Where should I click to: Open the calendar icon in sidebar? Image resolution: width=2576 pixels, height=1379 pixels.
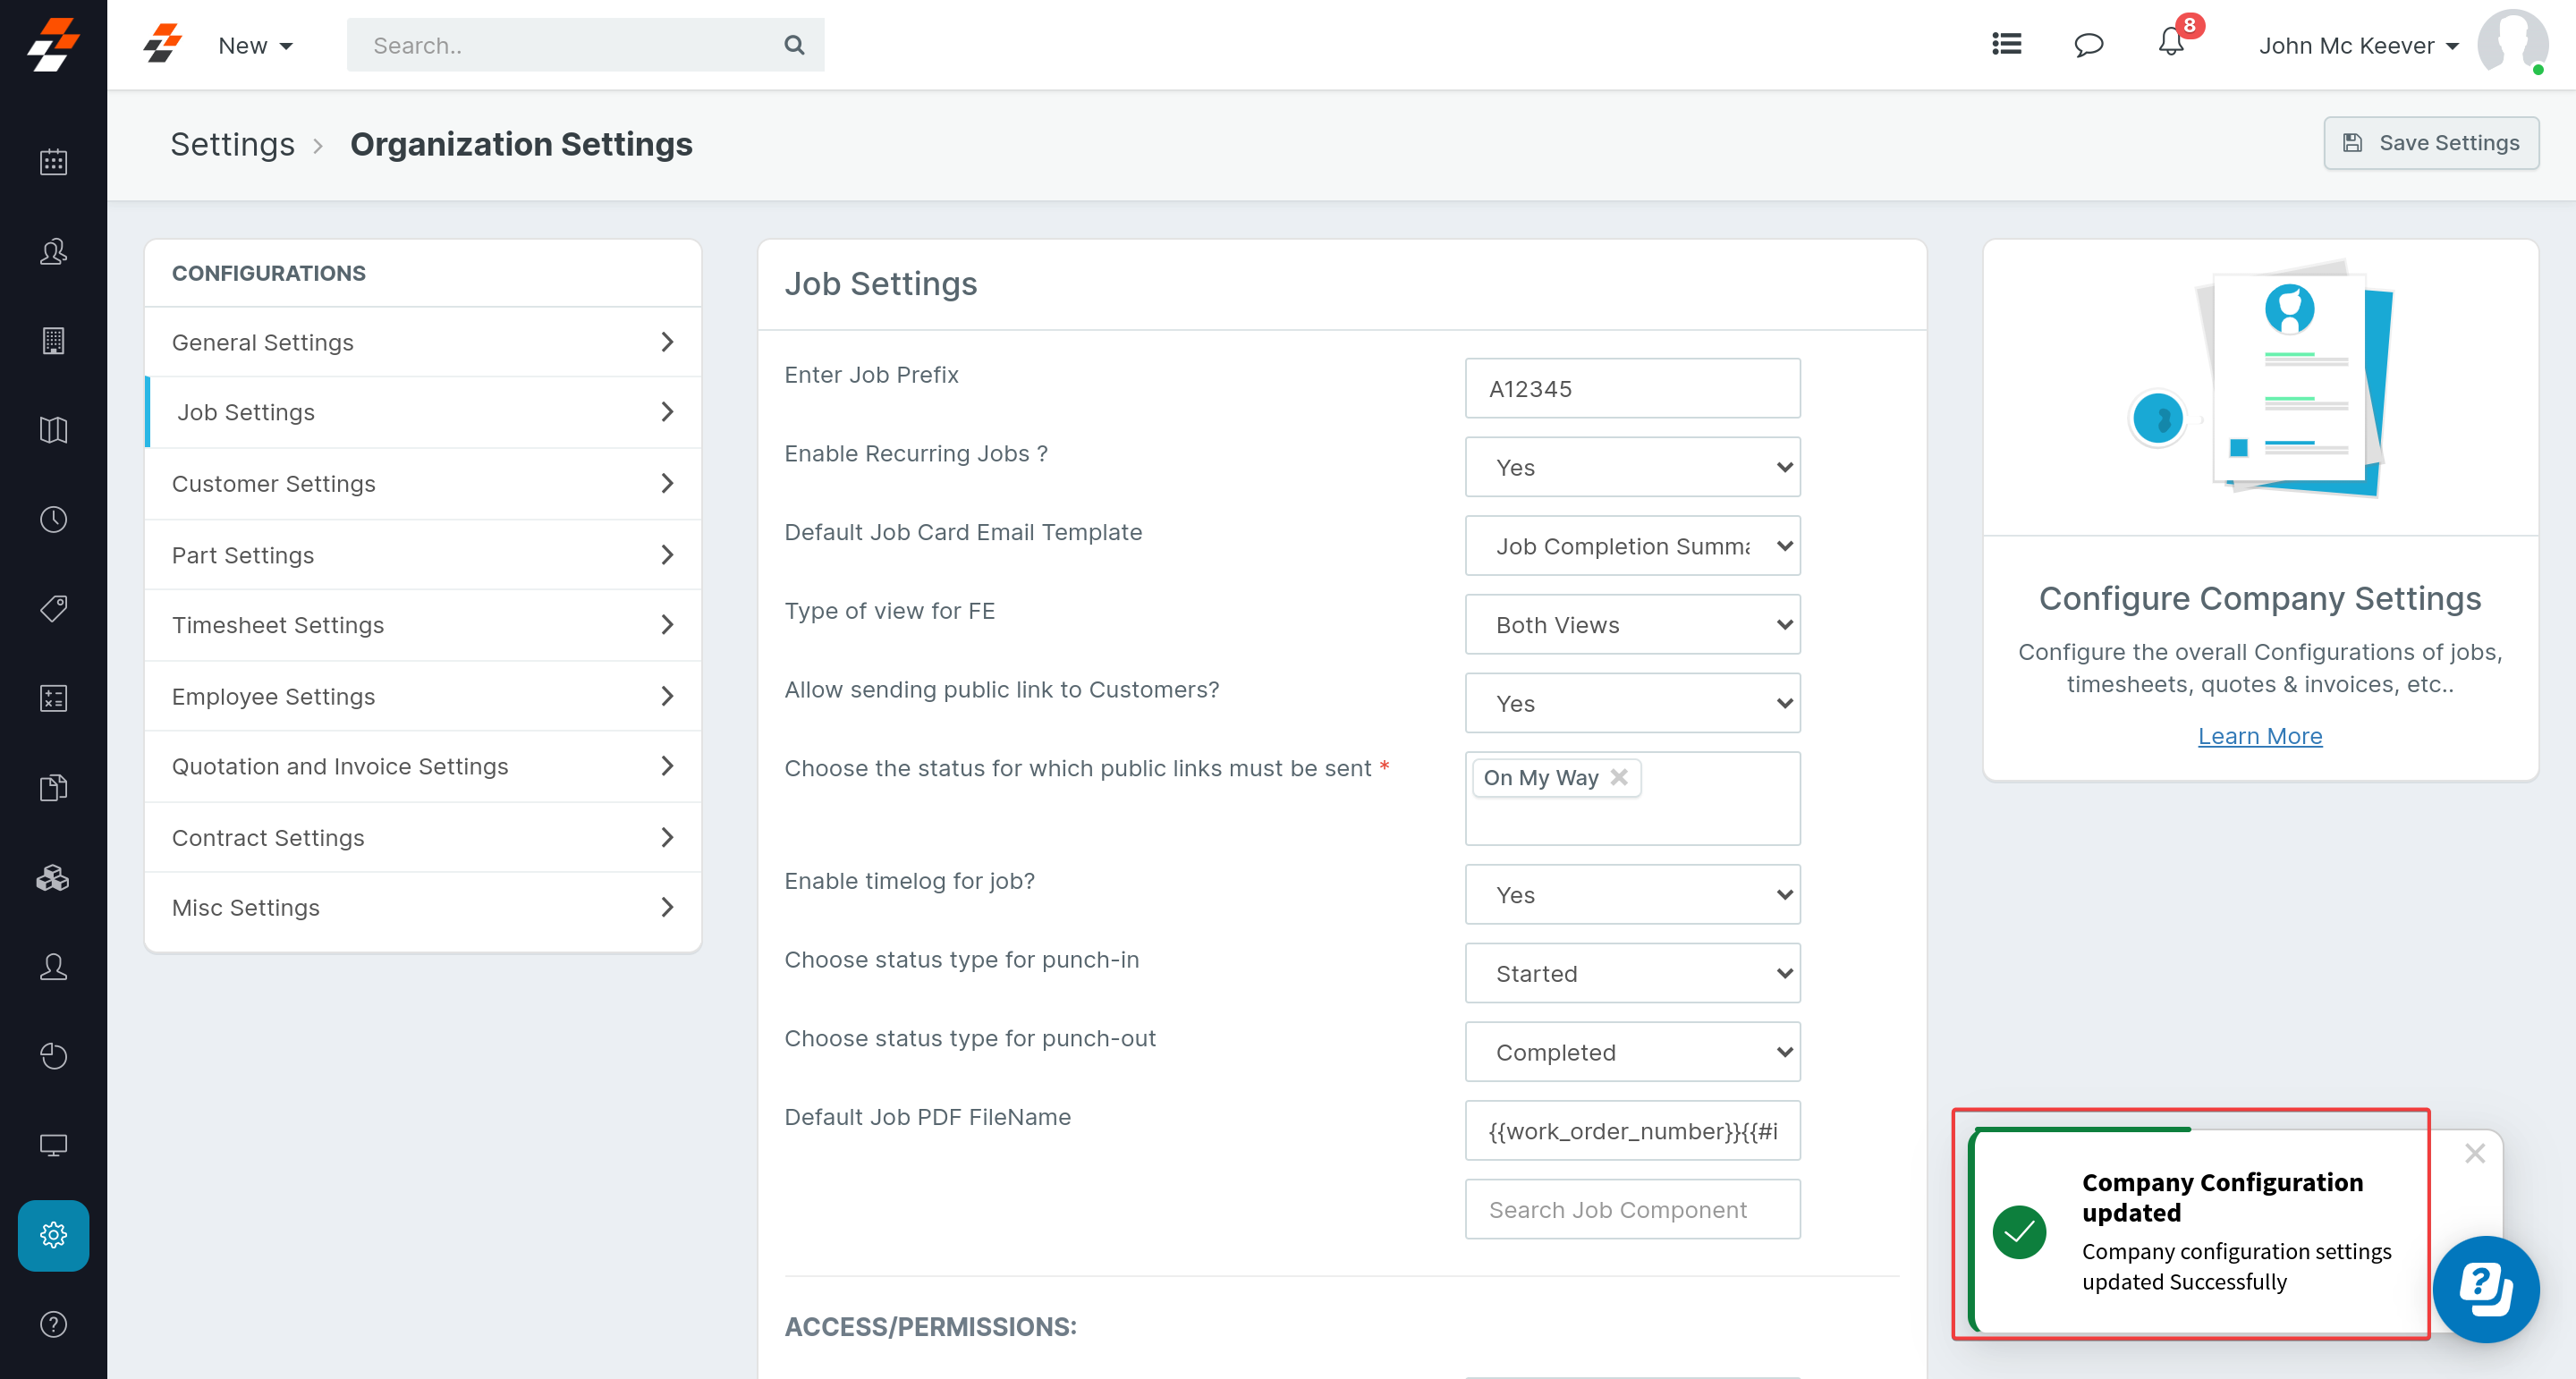(53, 162)
